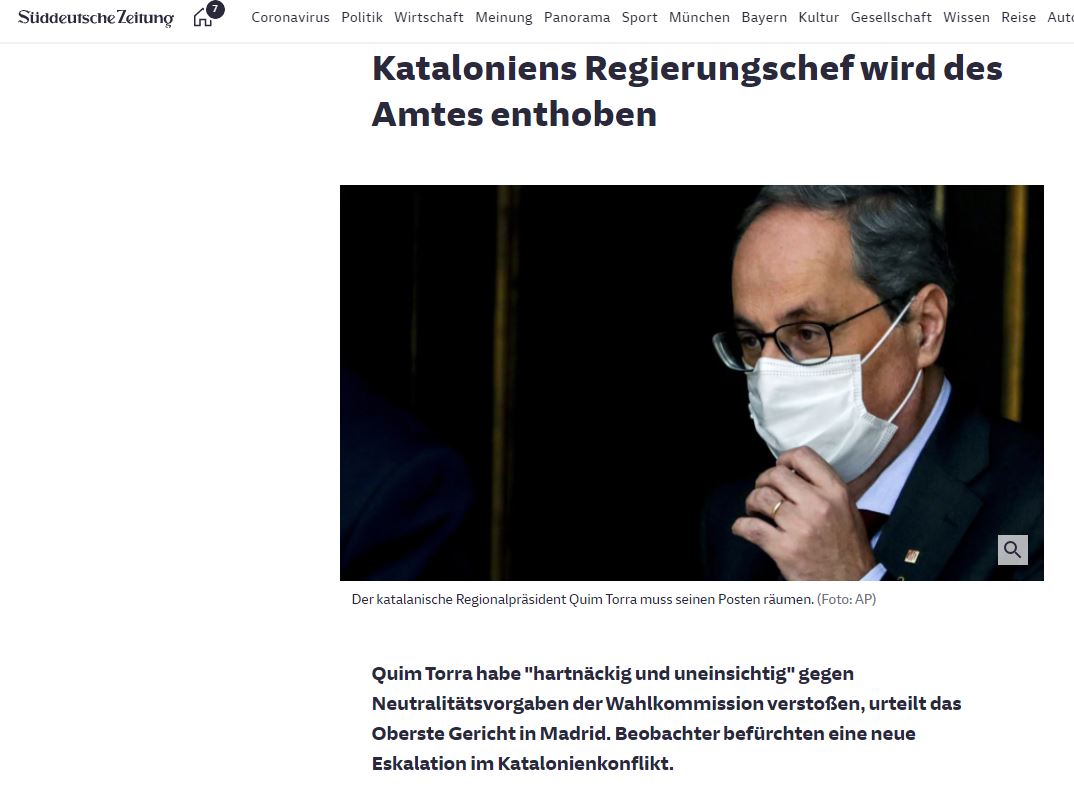Open the Reise section

coord(1019,17)
